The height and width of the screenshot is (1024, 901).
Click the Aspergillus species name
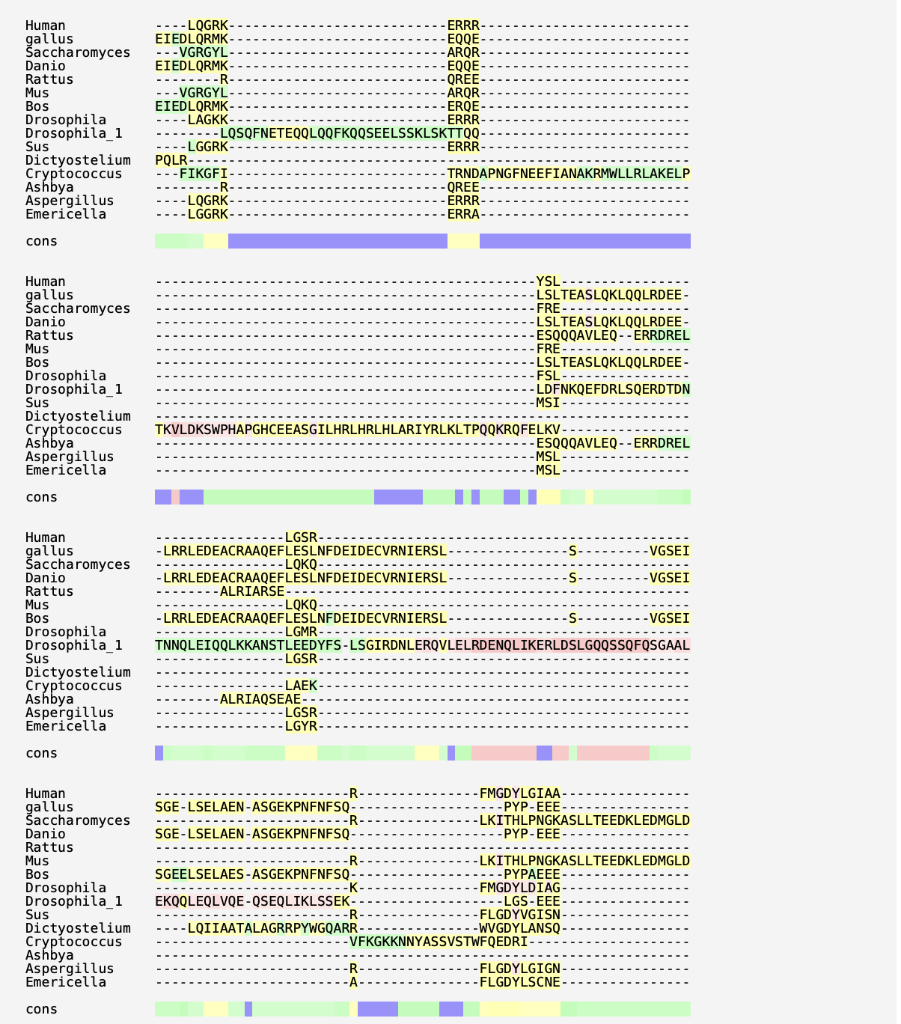[x=66, y=200]
